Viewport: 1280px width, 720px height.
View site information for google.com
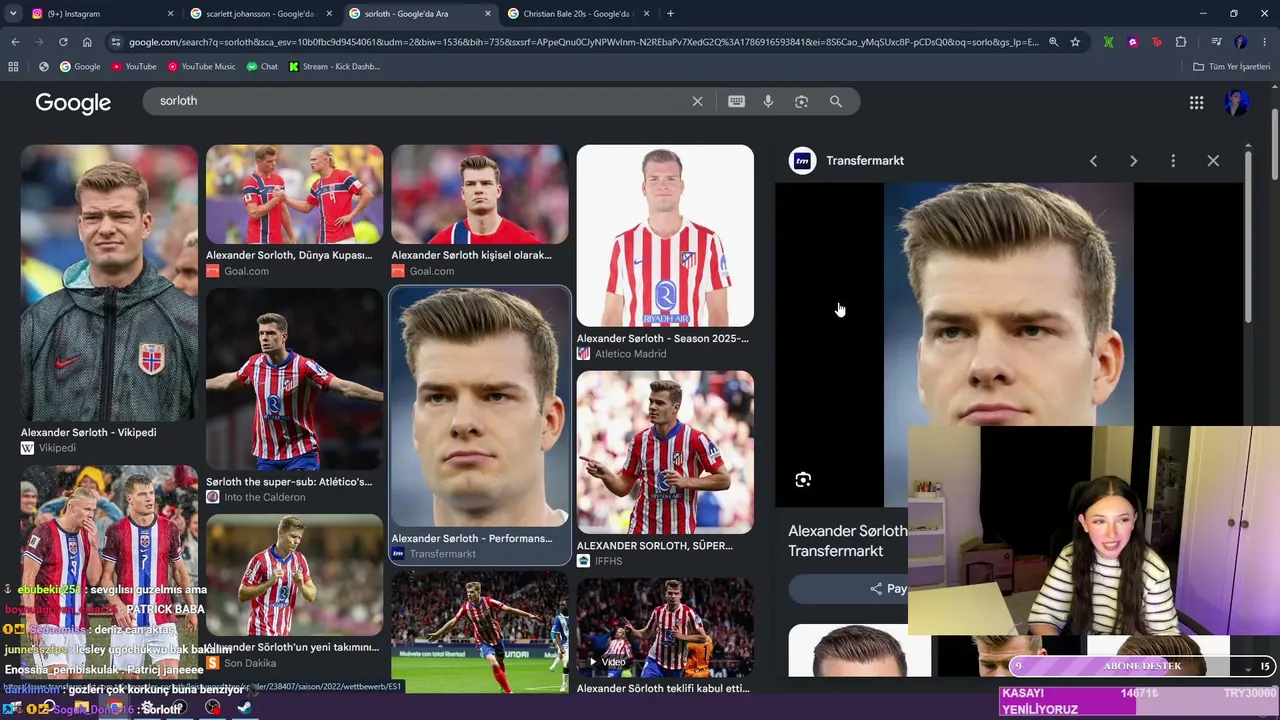point(116,42)
